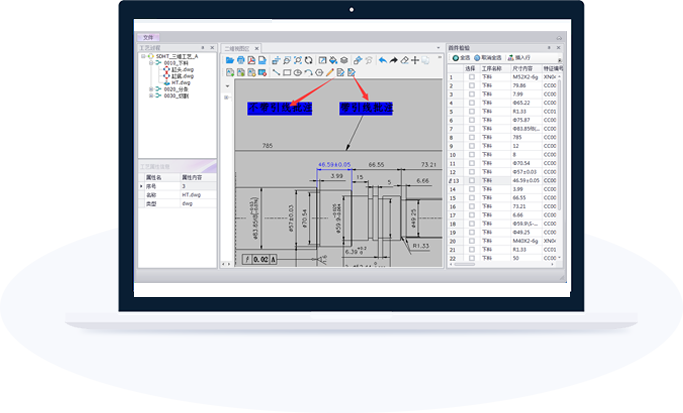Tick the checkbox in row 19 (Φ49.25)

(472, 232)
